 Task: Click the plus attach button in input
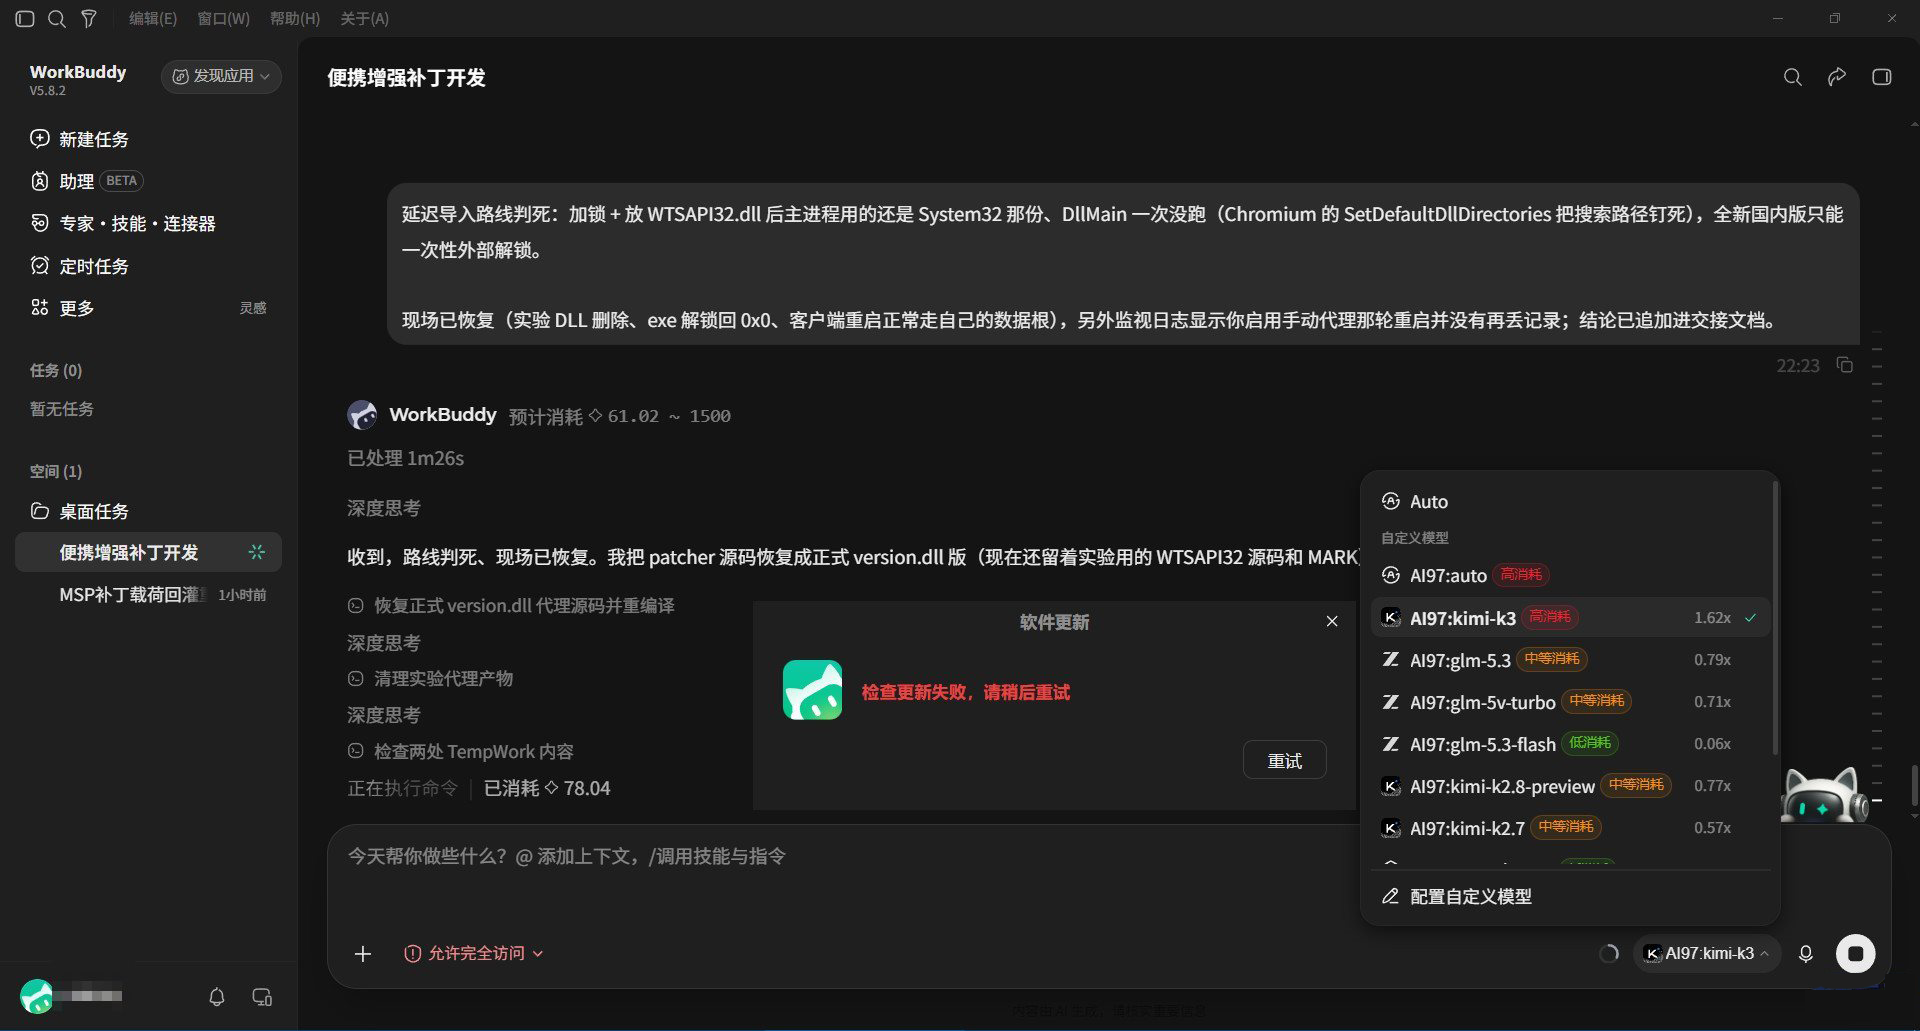pos(363,954)
